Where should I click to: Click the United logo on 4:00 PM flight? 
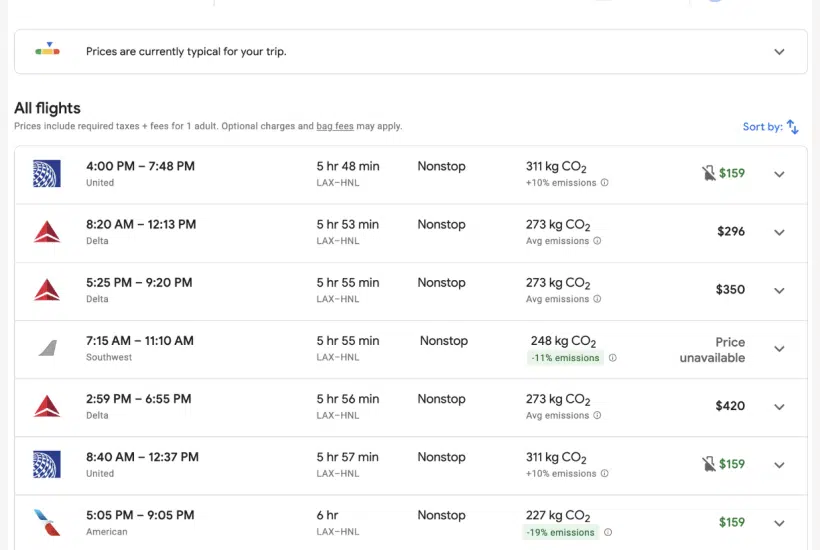pyautogui.click(x=46, y=174)
